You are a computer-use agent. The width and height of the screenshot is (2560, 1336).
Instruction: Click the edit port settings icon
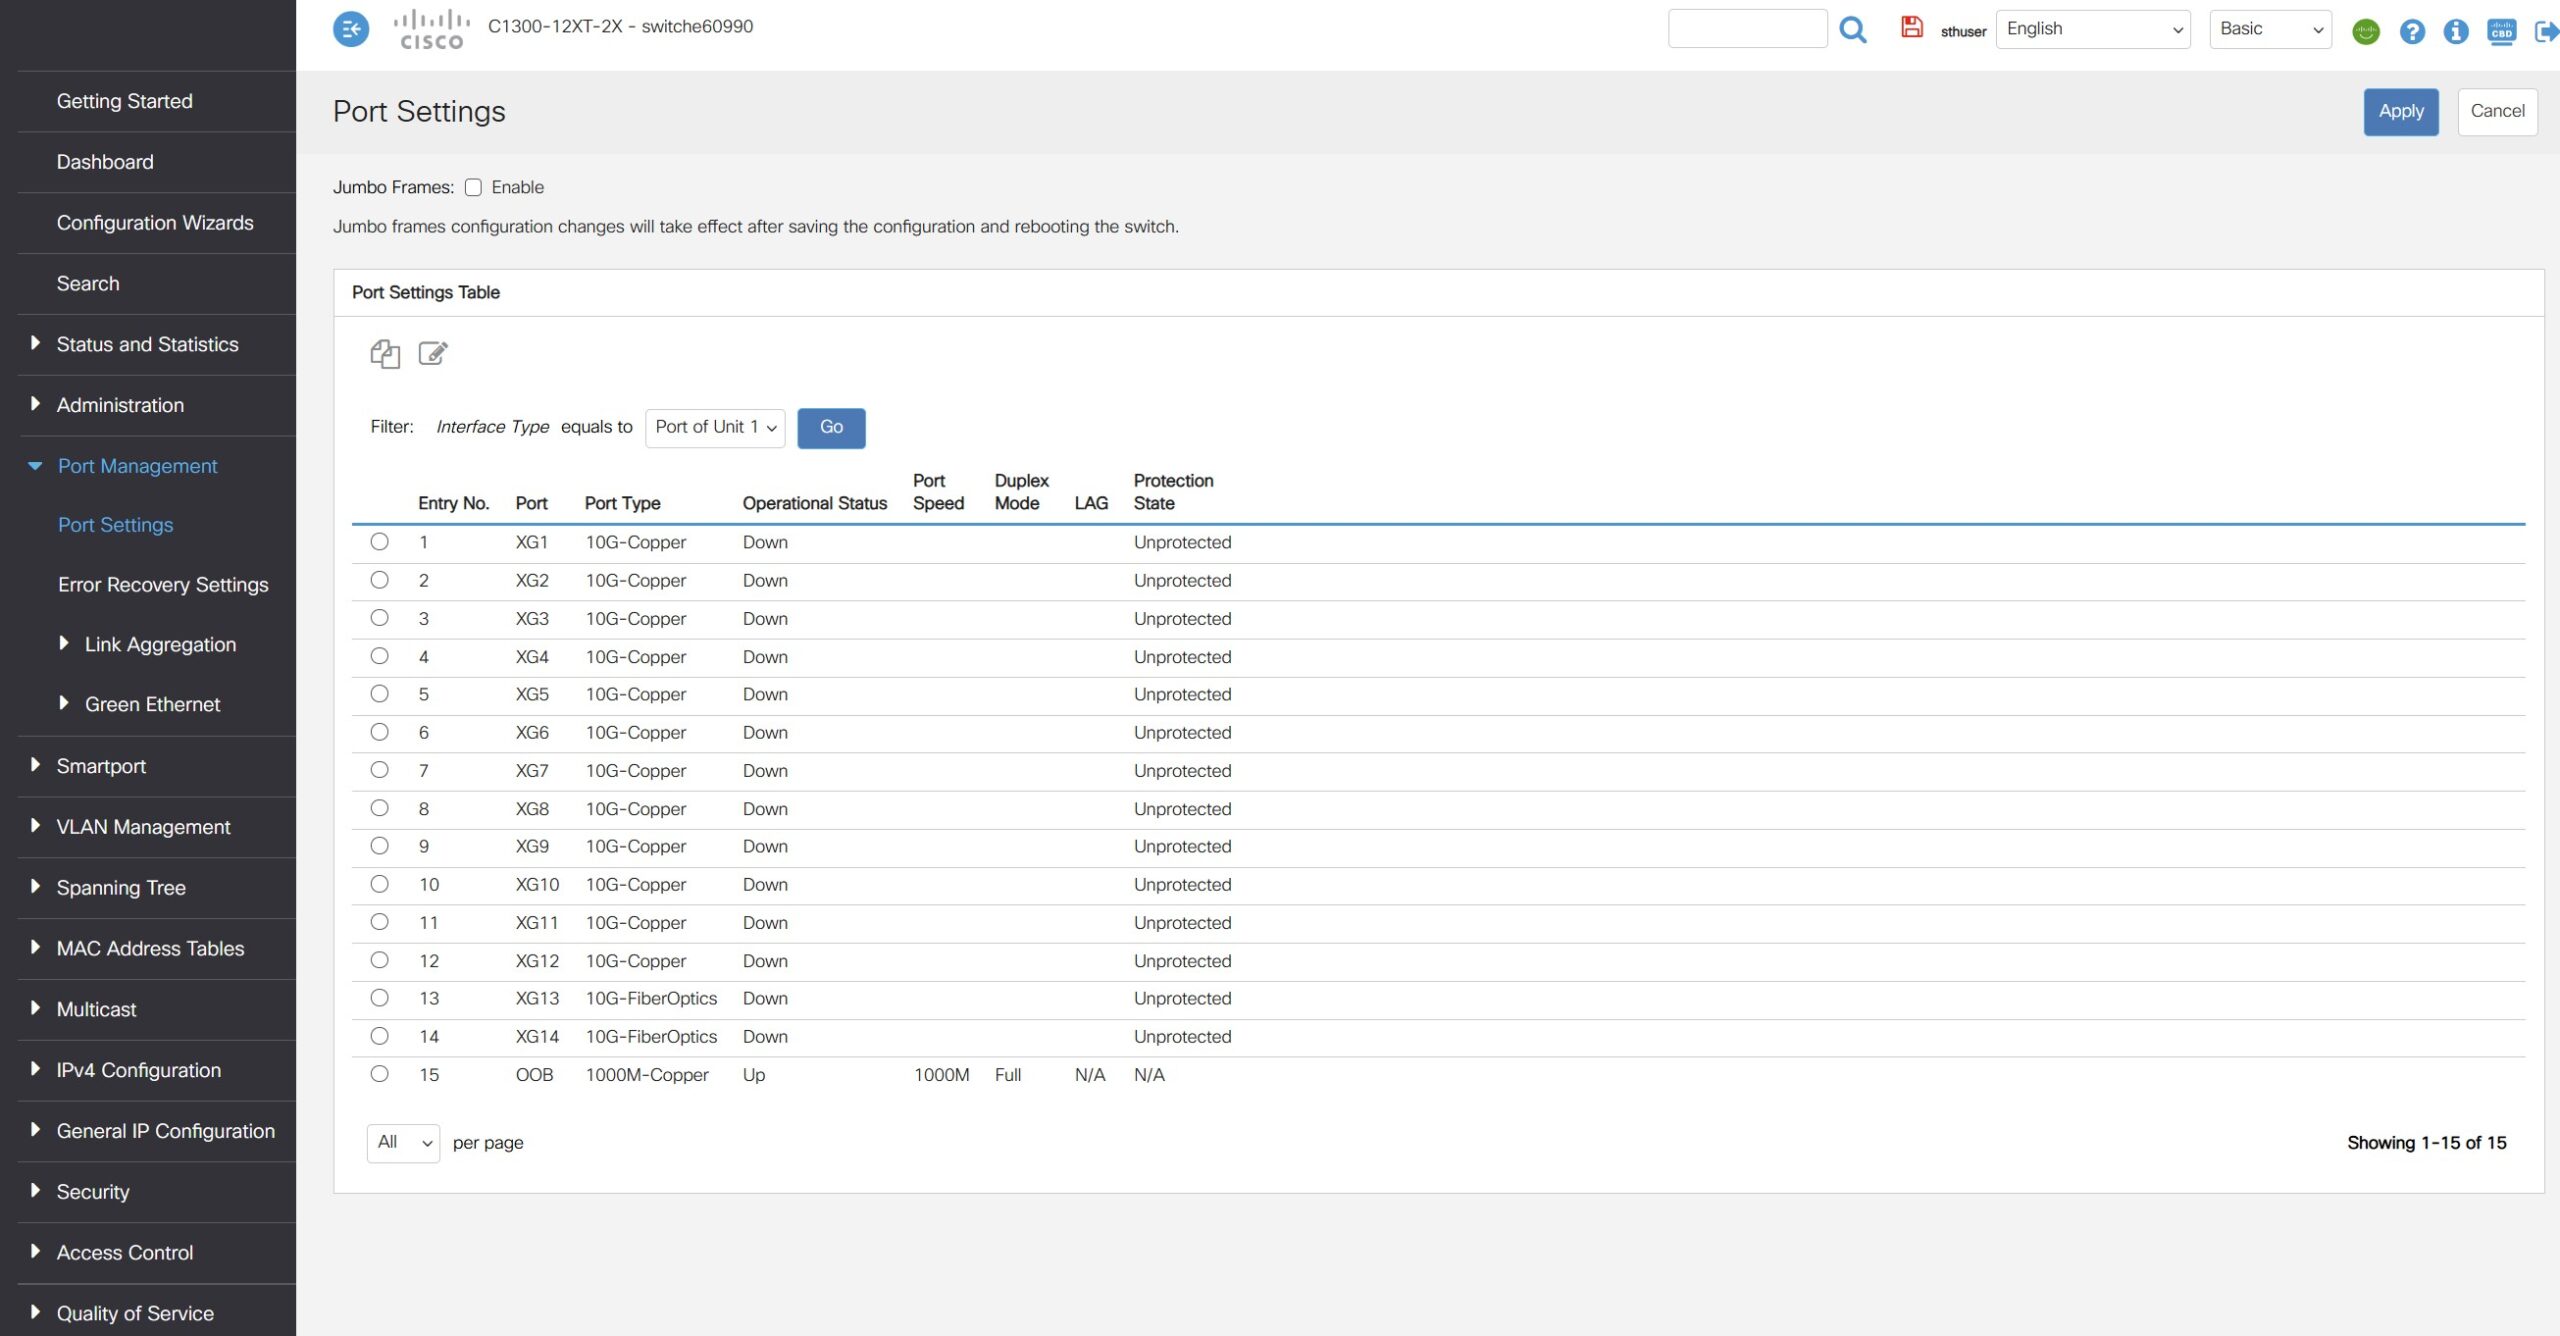pos(432,354)
